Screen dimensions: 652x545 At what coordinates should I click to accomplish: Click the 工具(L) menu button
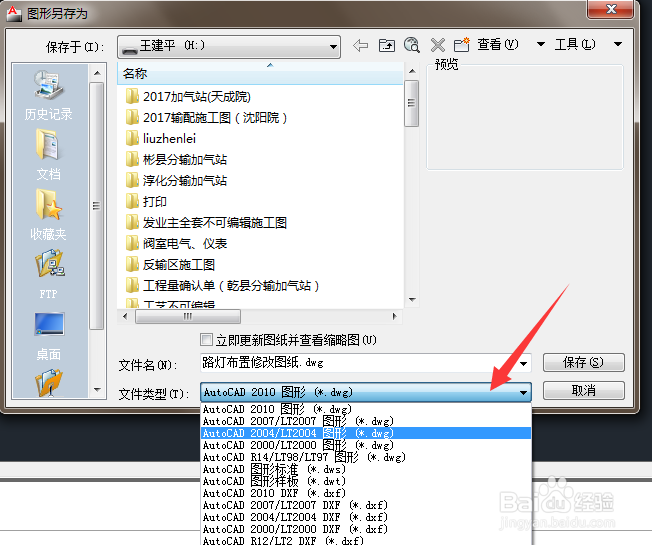point(575,44)
